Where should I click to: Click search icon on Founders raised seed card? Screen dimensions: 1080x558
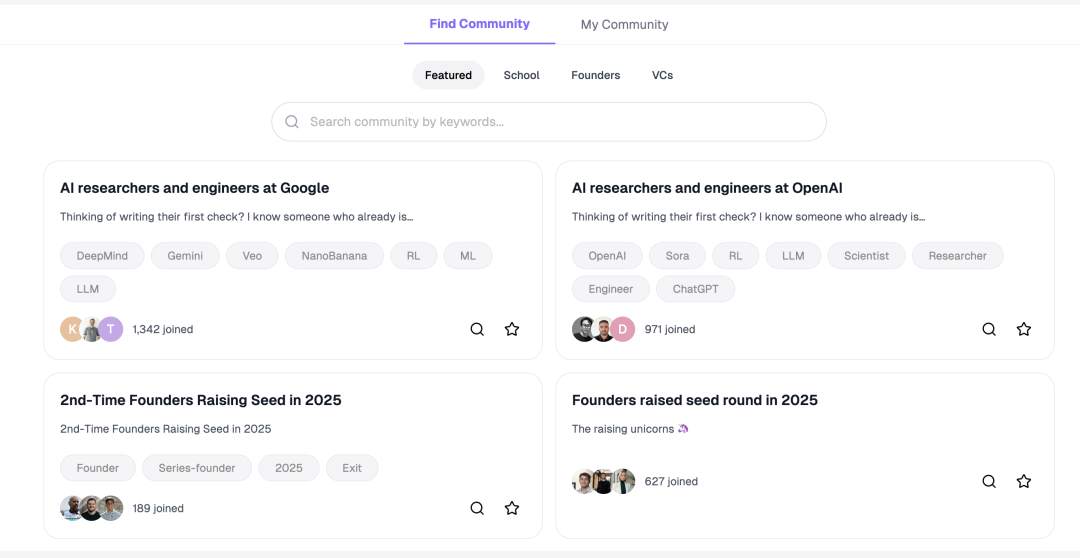(x=989, y=481)
